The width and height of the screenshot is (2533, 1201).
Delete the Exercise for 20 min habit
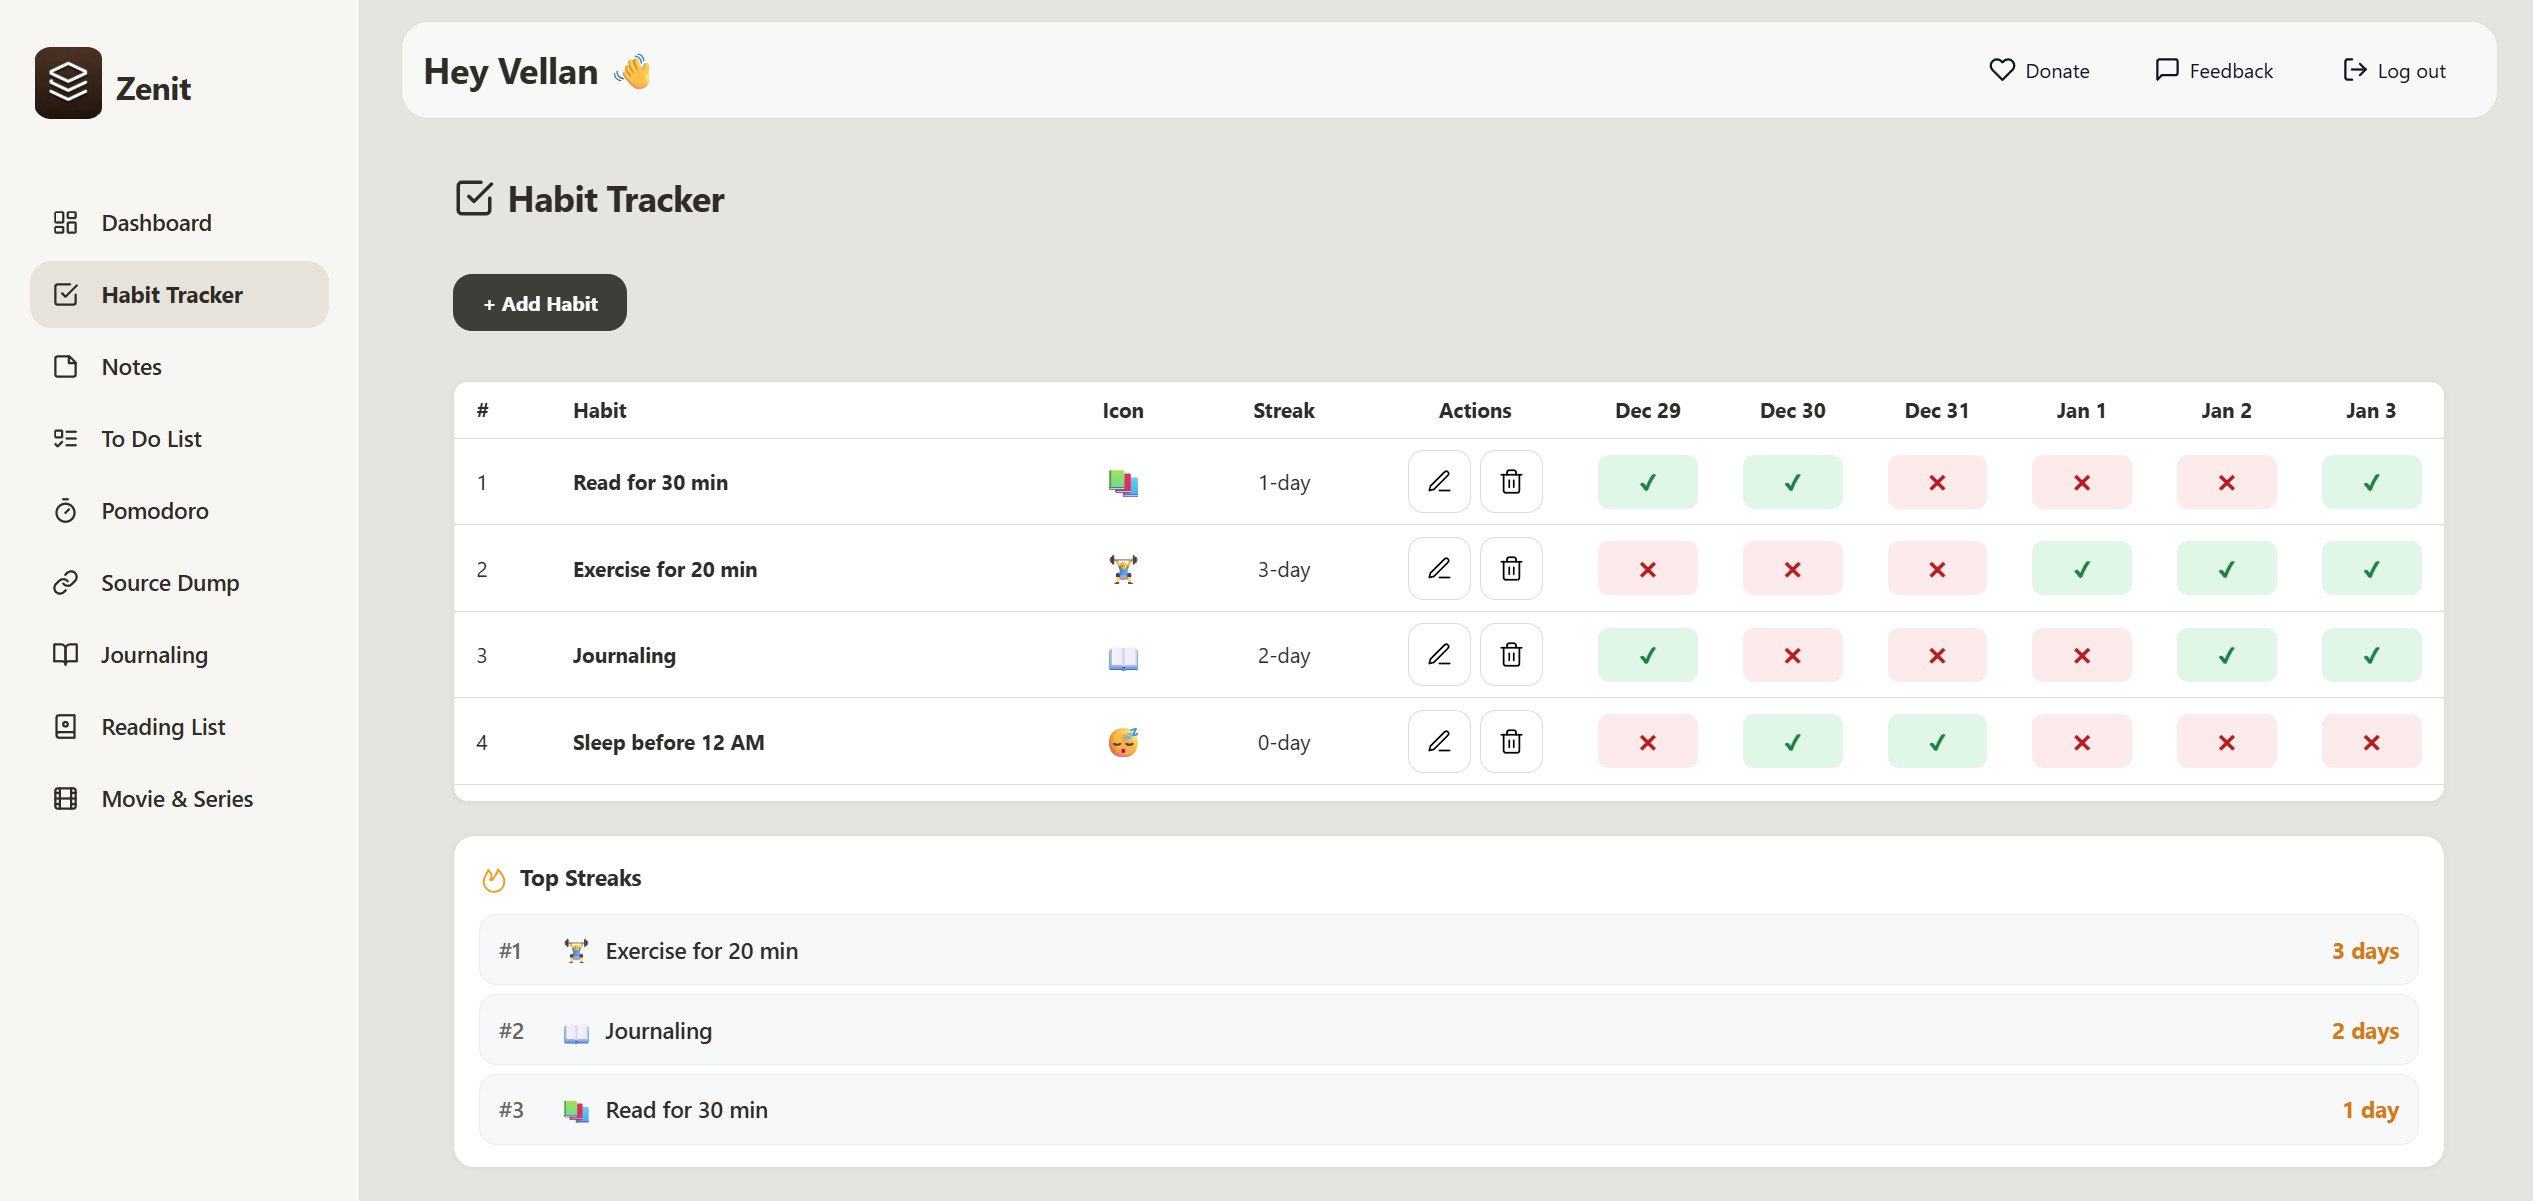coord(1510,569)
